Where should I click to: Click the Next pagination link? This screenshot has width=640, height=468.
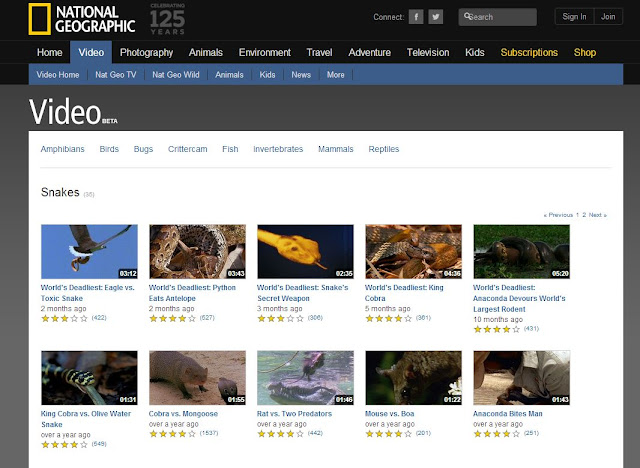(x=598, y=215)
